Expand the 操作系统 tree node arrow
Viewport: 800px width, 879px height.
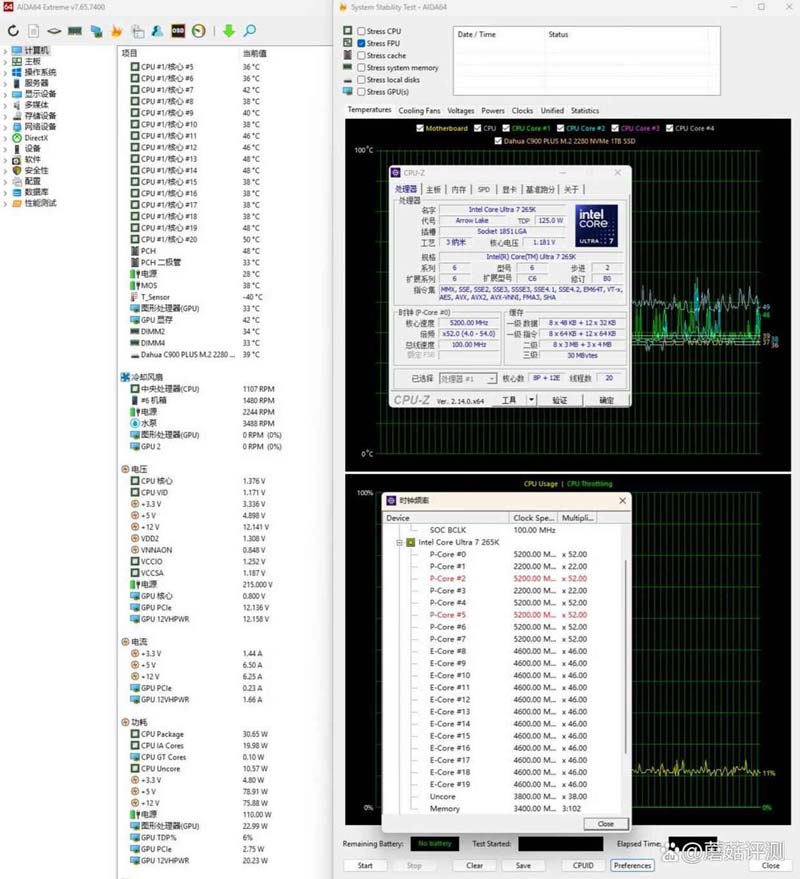(5, 72)
